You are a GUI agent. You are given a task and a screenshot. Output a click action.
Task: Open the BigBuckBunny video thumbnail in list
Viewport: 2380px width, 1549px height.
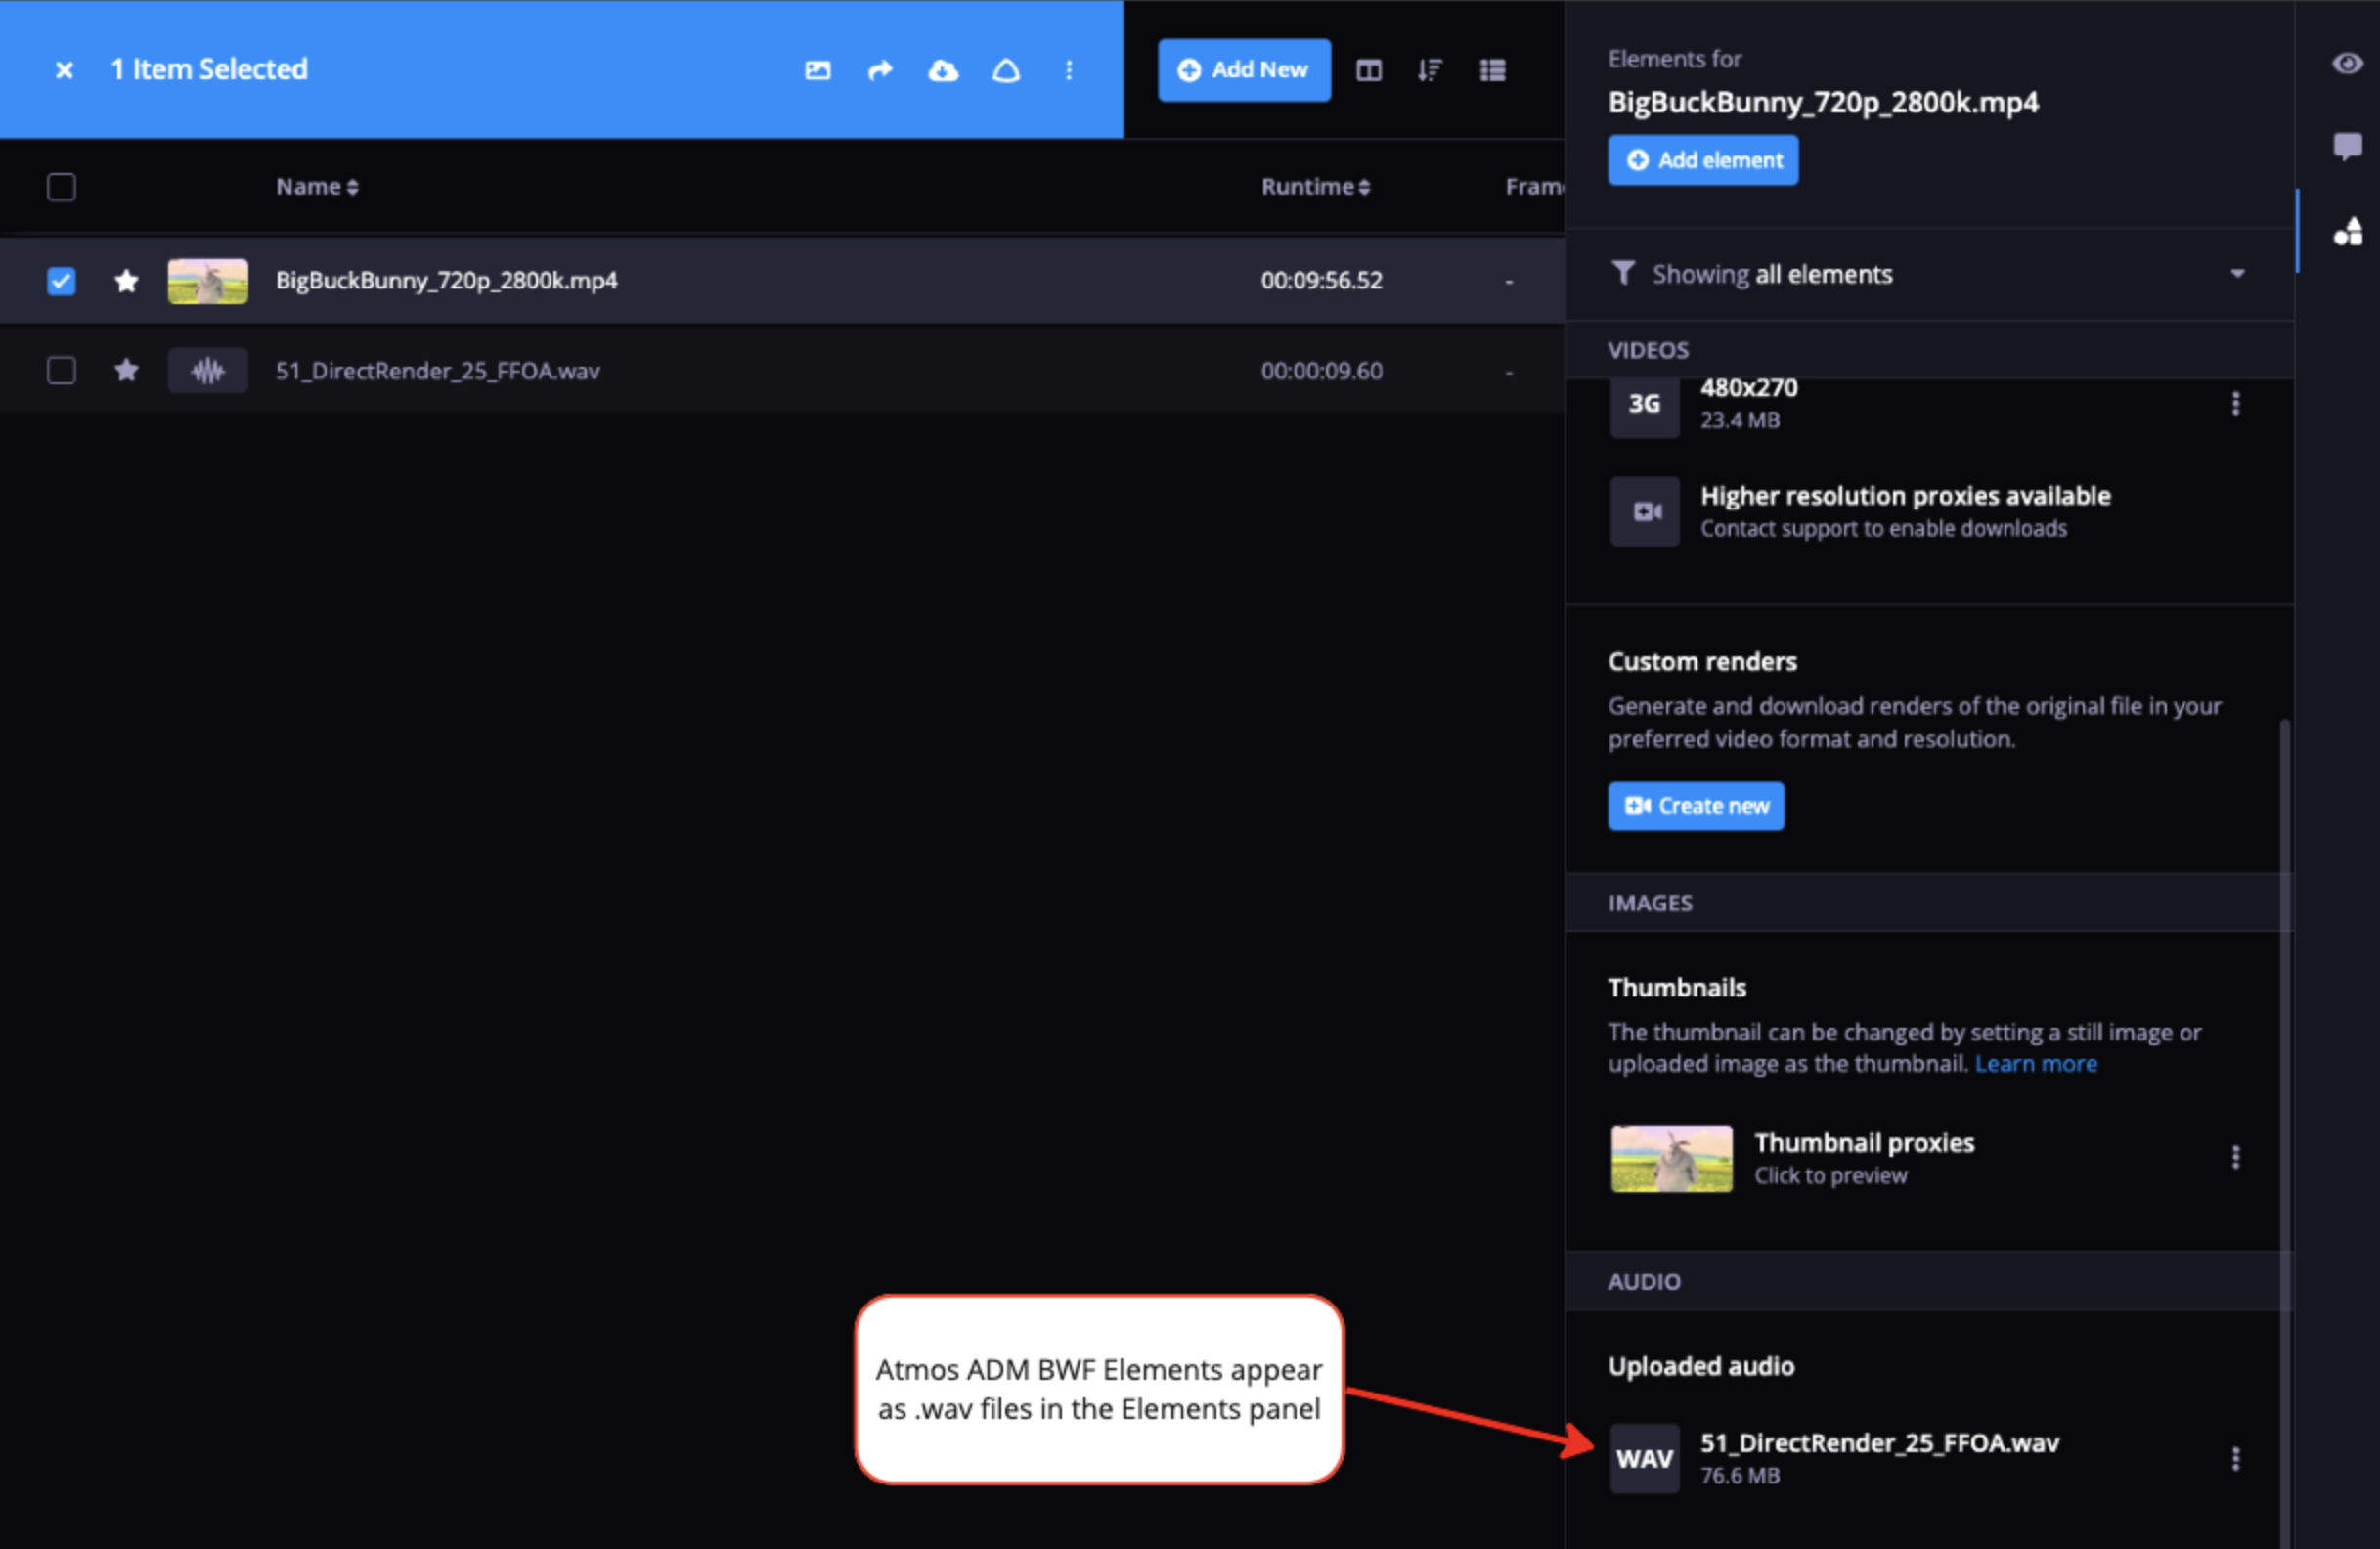[208, 281]
